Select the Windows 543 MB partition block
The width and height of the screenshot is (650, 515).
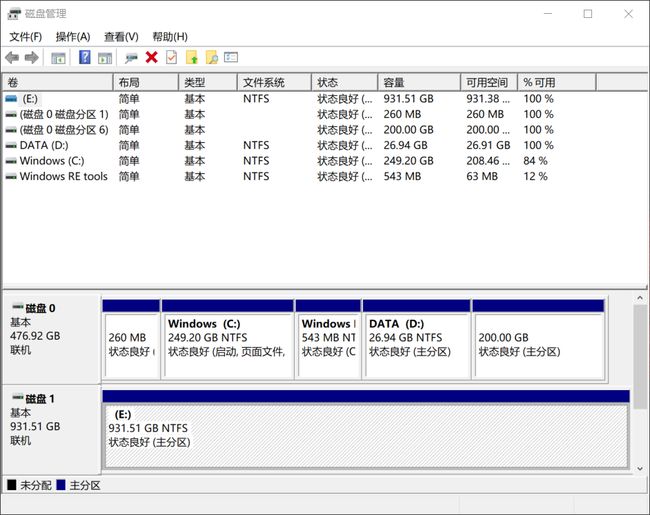coord(328,339)
